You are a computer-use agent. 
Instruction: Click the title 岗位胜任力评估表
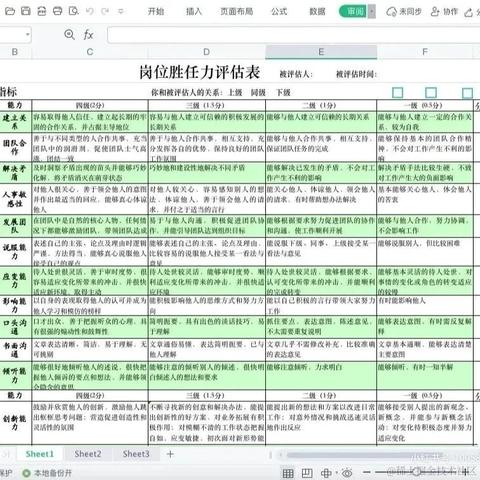coord(200,72)
